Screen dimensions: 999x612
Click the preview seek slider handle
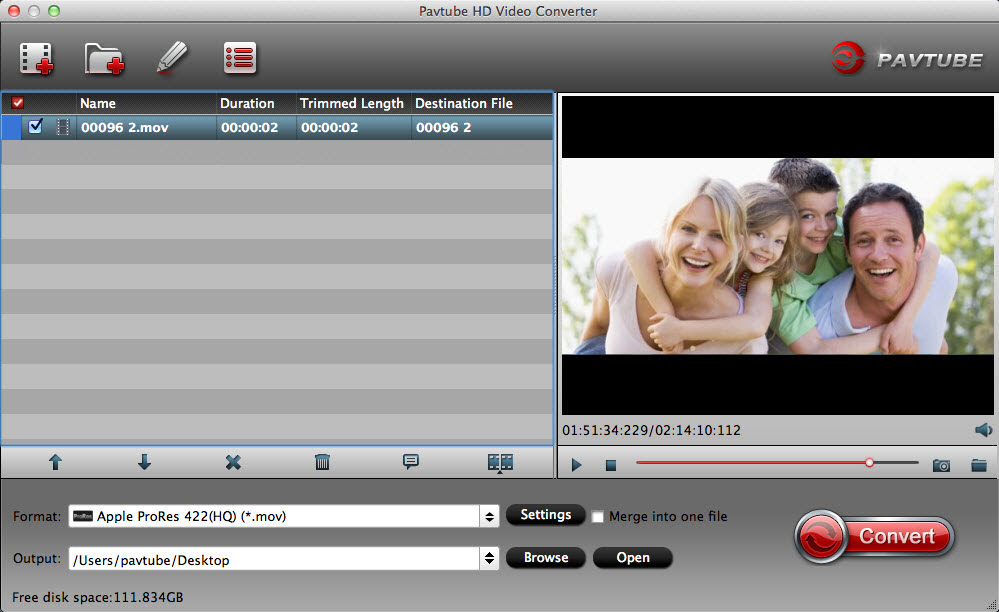[x=869, y=463]
